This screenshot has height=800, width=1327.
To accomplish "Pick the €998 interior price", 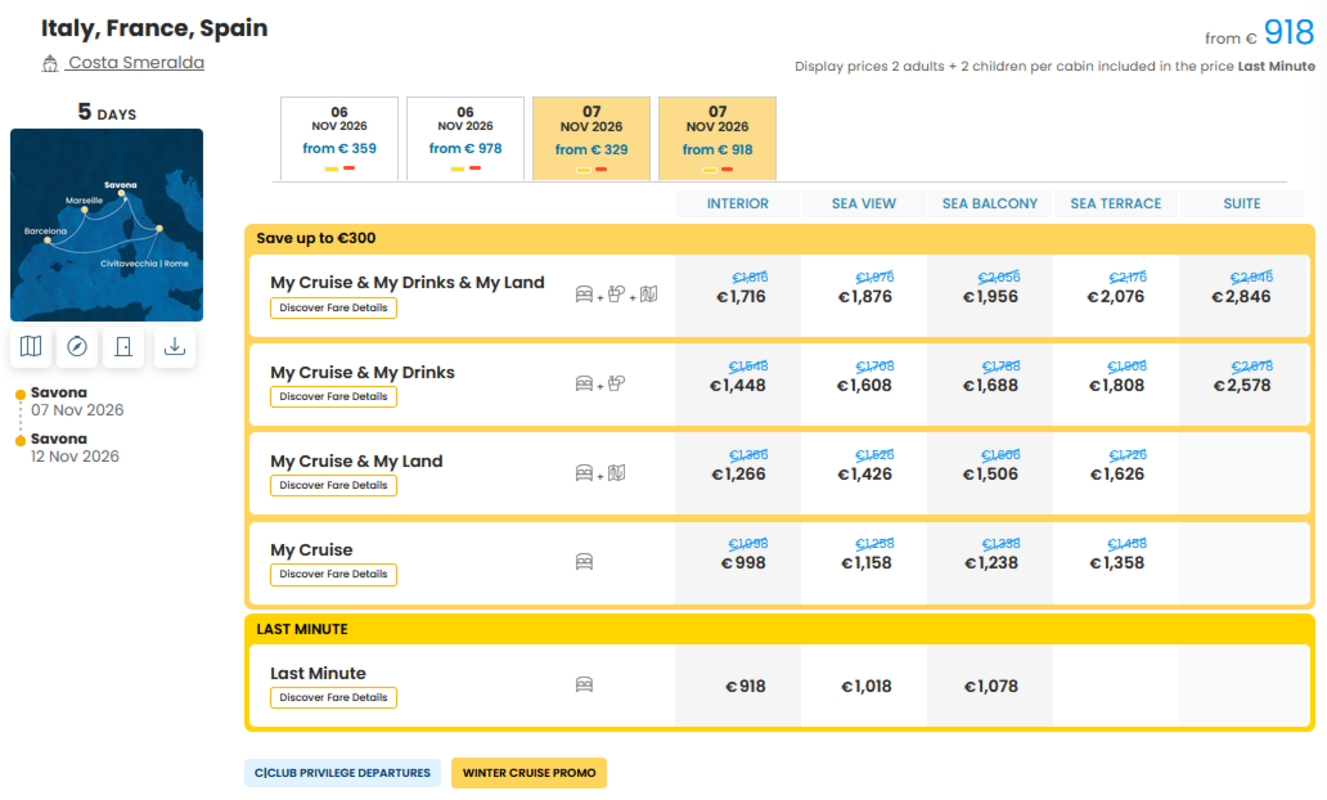I will coord(744,563).
